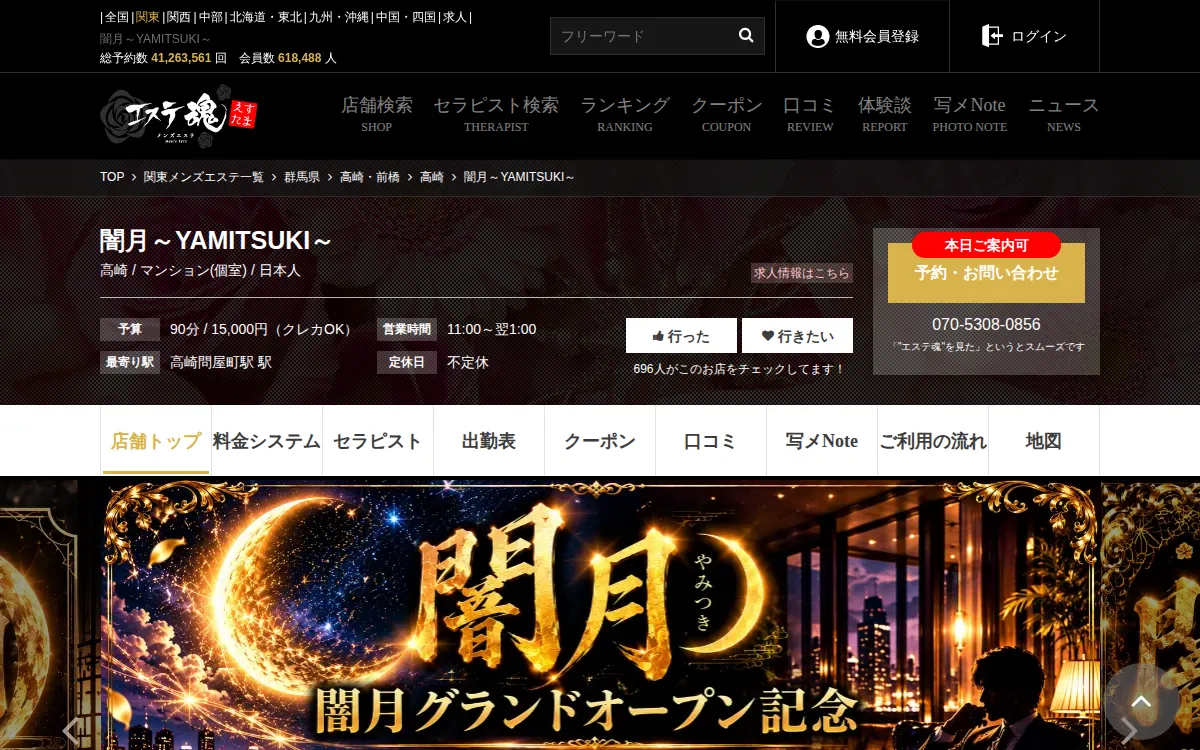Open クーポン COUPON menu
1200x750 pixels.
coord(727,114)
